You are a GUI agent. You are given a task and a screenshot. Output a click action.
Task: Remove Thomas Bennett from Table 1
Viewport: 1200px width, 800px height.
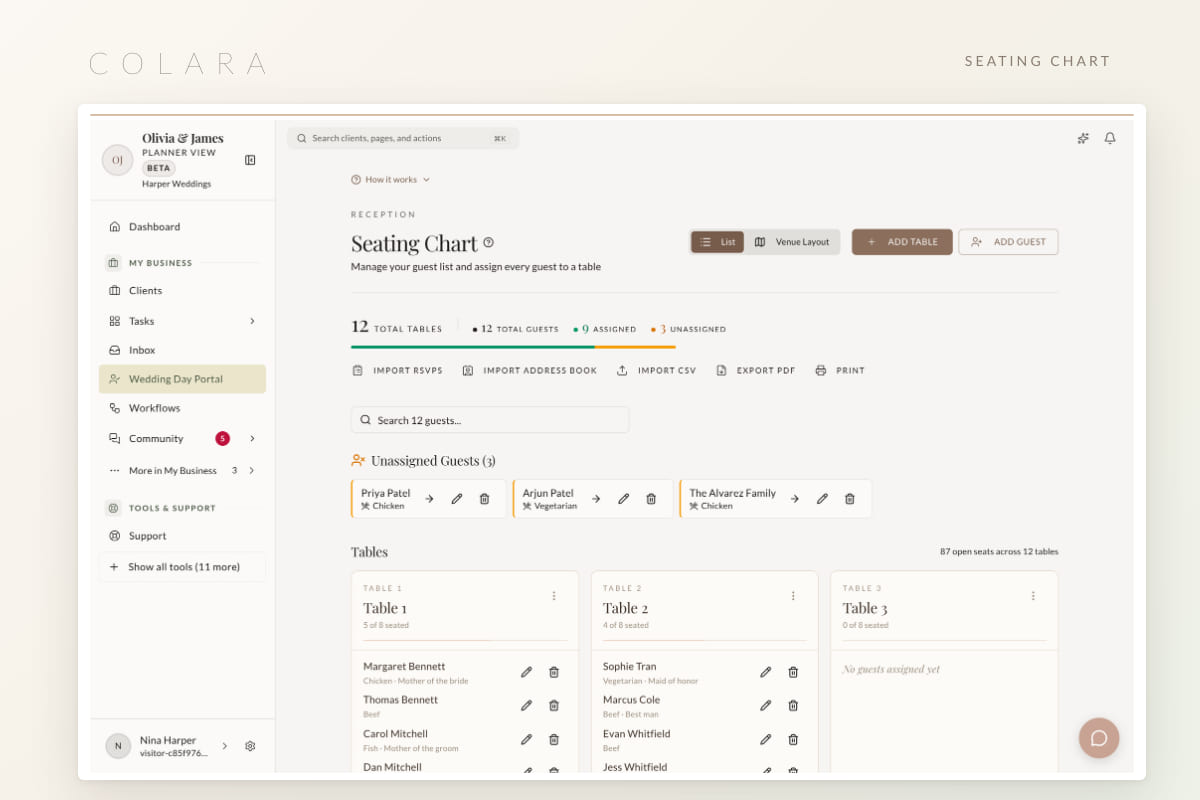pos(554,705)
